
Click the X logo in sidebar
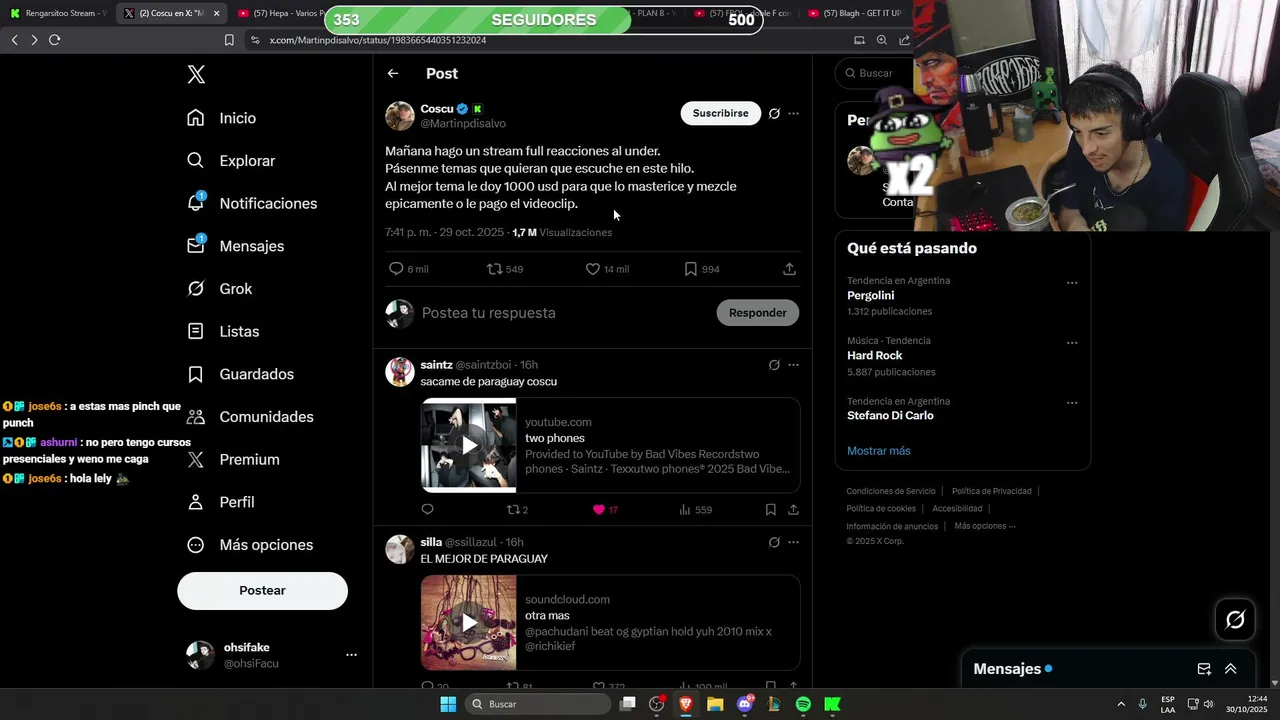(197, 75)
